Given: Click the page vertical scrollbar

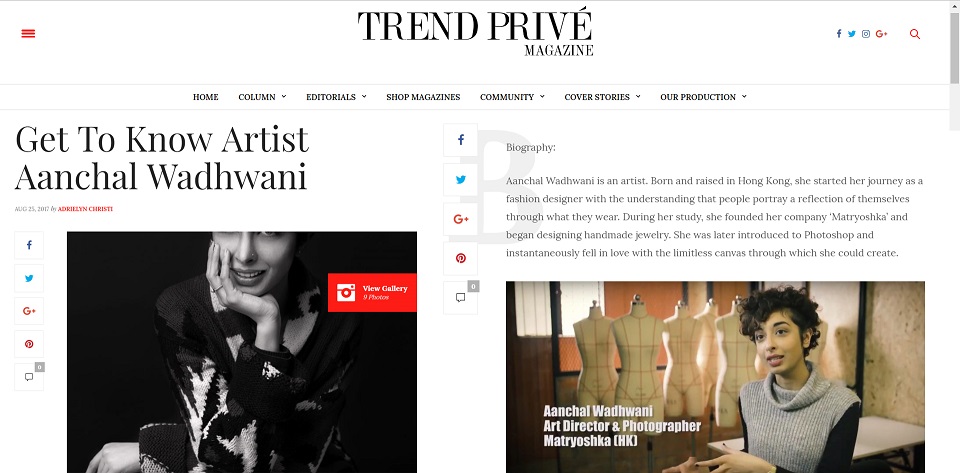Looking at the screenshot, I should [x=954, y=236].
